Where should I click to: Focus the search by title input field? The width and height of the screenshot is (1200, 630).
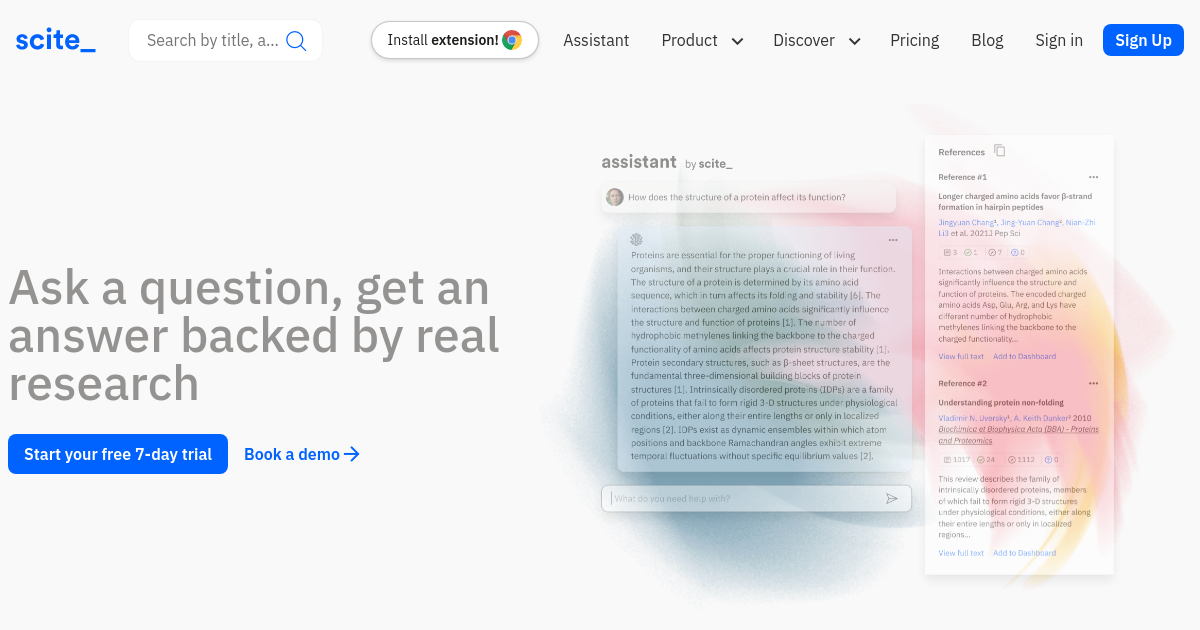pos(212,40)
